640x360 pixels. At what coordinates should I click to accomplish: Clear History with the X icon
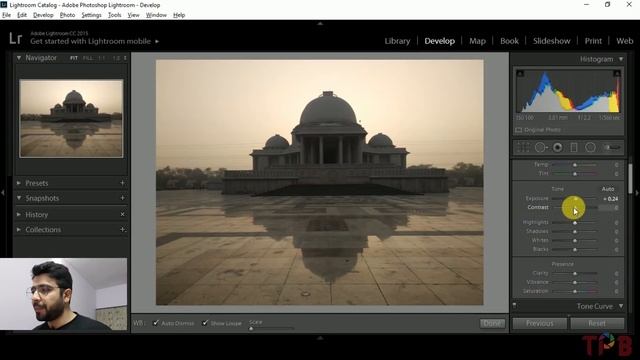pyautogui.click(x=122, y=214)
